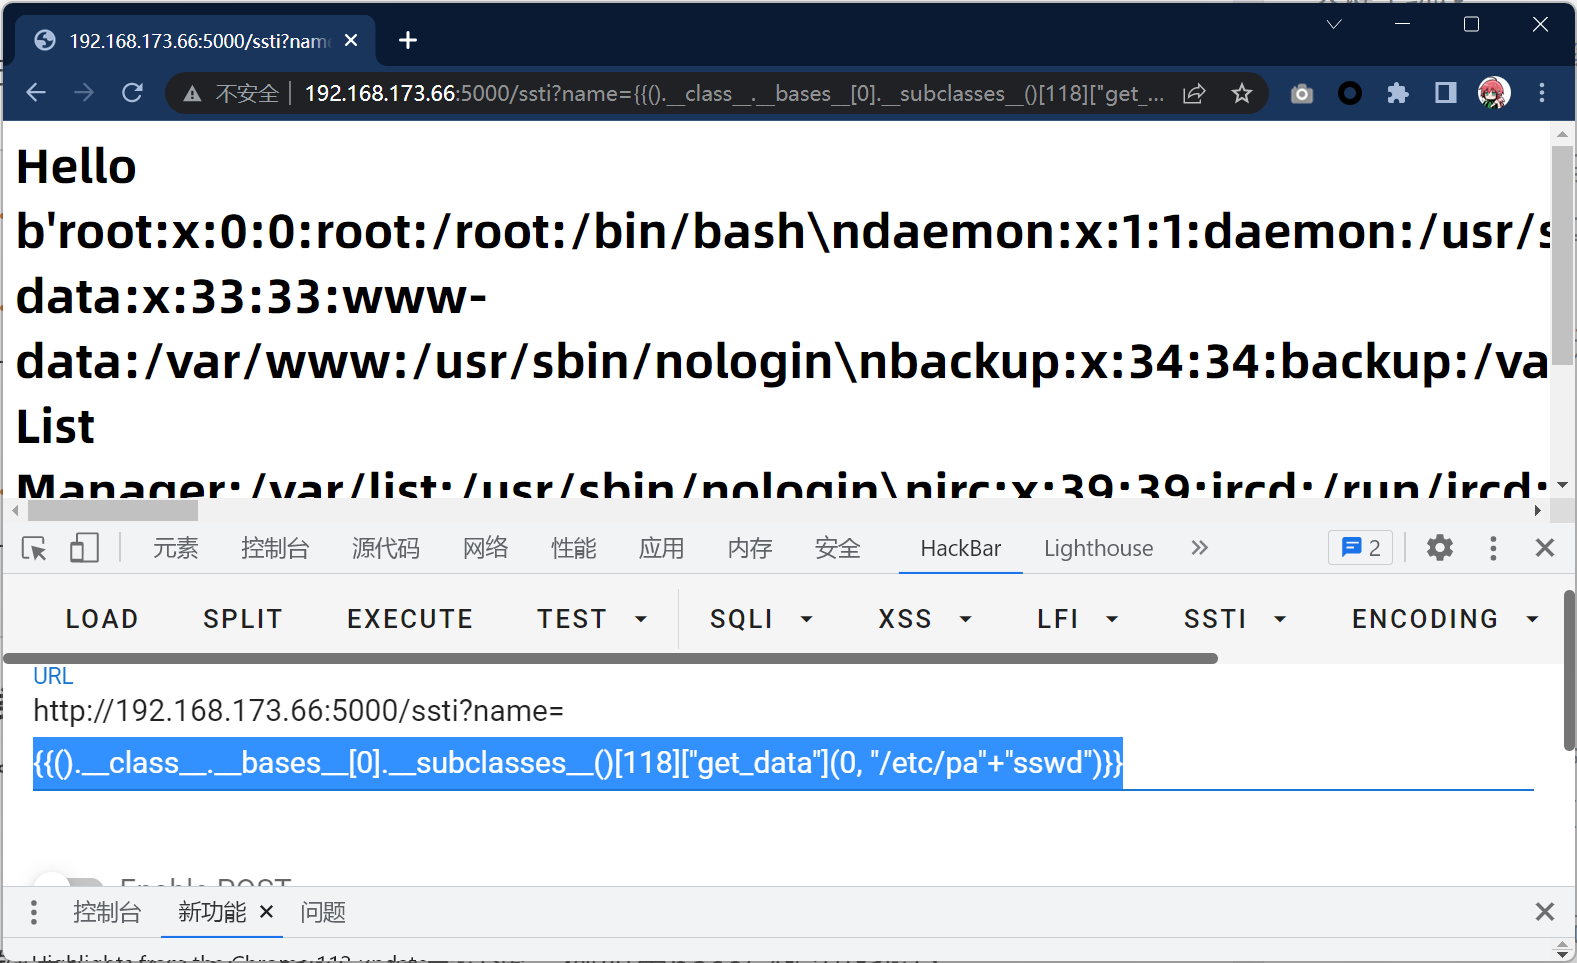The width and height of the screenshot is (1577, 963).
Task: Toggle device toolbar emulation icon
Action: [x=84, y=548]
